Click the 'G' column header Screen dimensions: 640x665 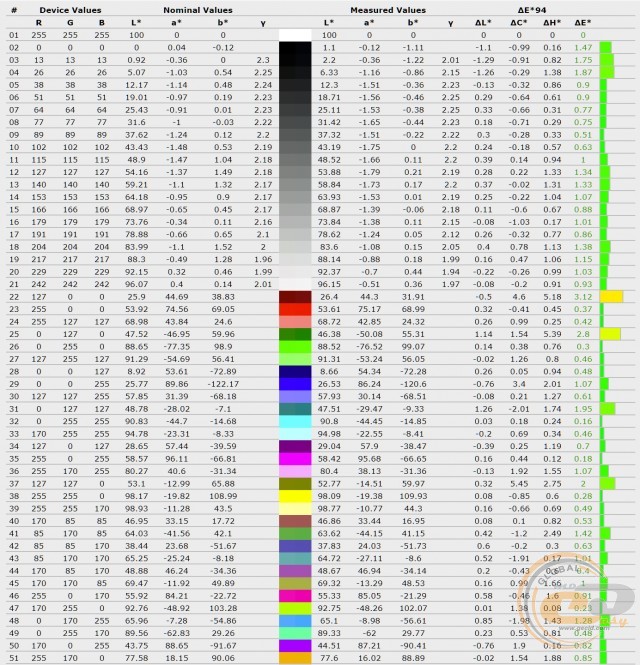point(70,22)
